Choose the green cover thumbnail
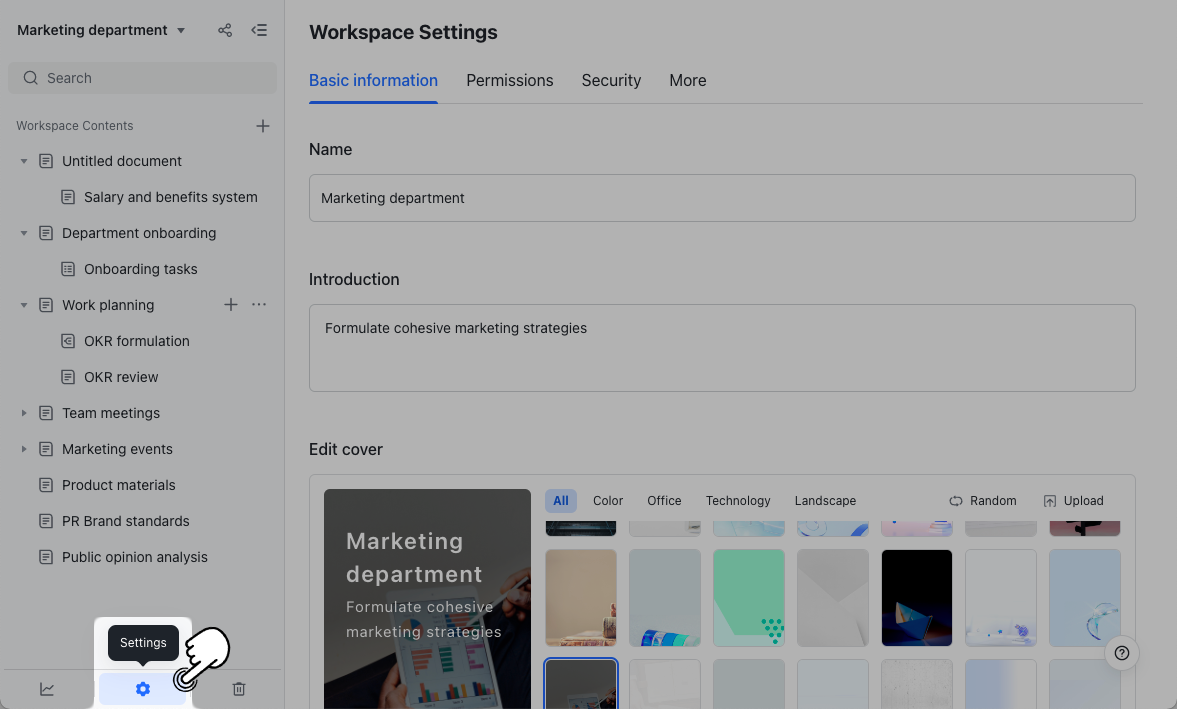The image size is (1177, 709). point(749,597)
